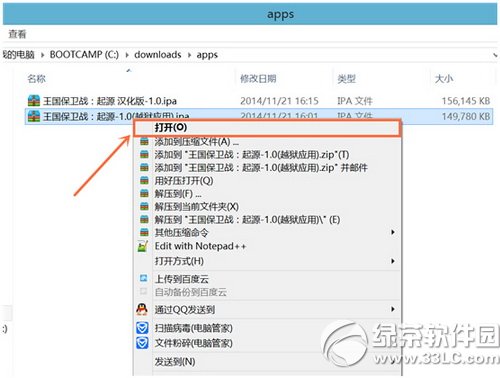Click icon of 汉化版-1.0.ipa file

pyautogui.click(x=34, y=101)
